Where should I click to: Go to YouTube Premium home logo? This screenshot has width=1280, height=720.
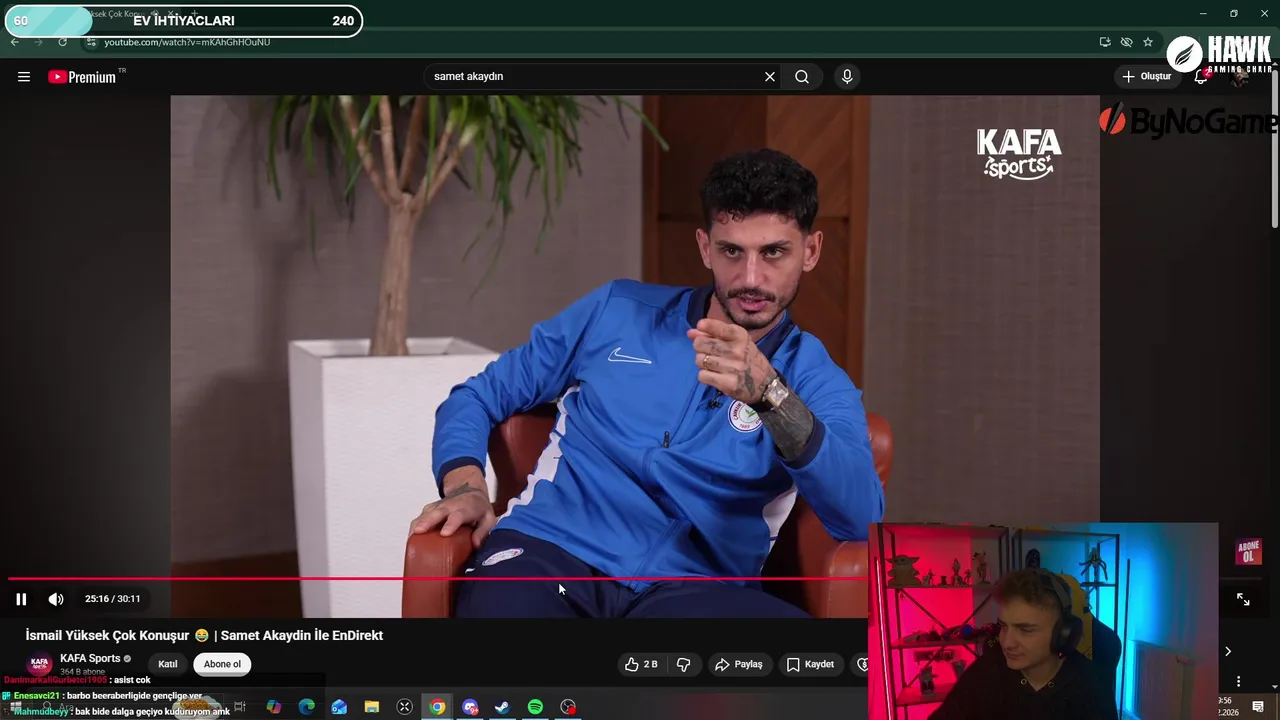(x=82, y=77)
